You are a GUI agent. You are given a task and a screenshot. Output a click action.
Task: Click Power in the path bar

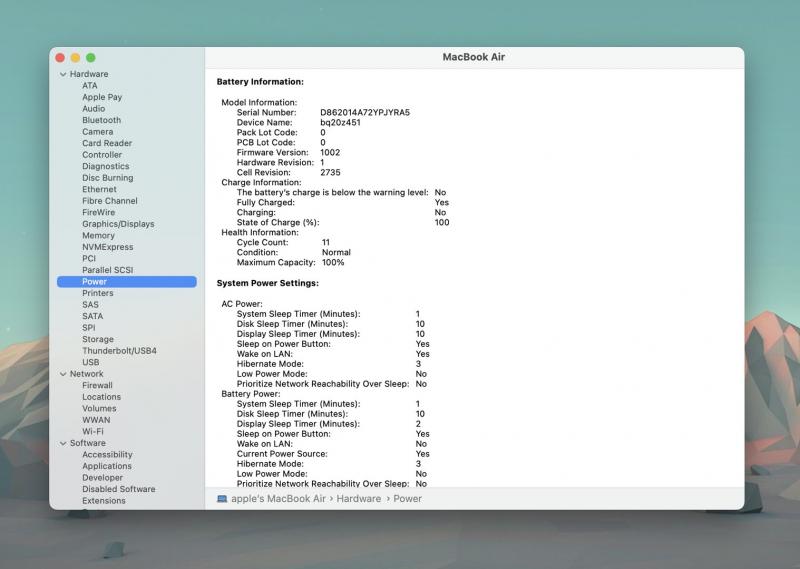coord(407,499)
